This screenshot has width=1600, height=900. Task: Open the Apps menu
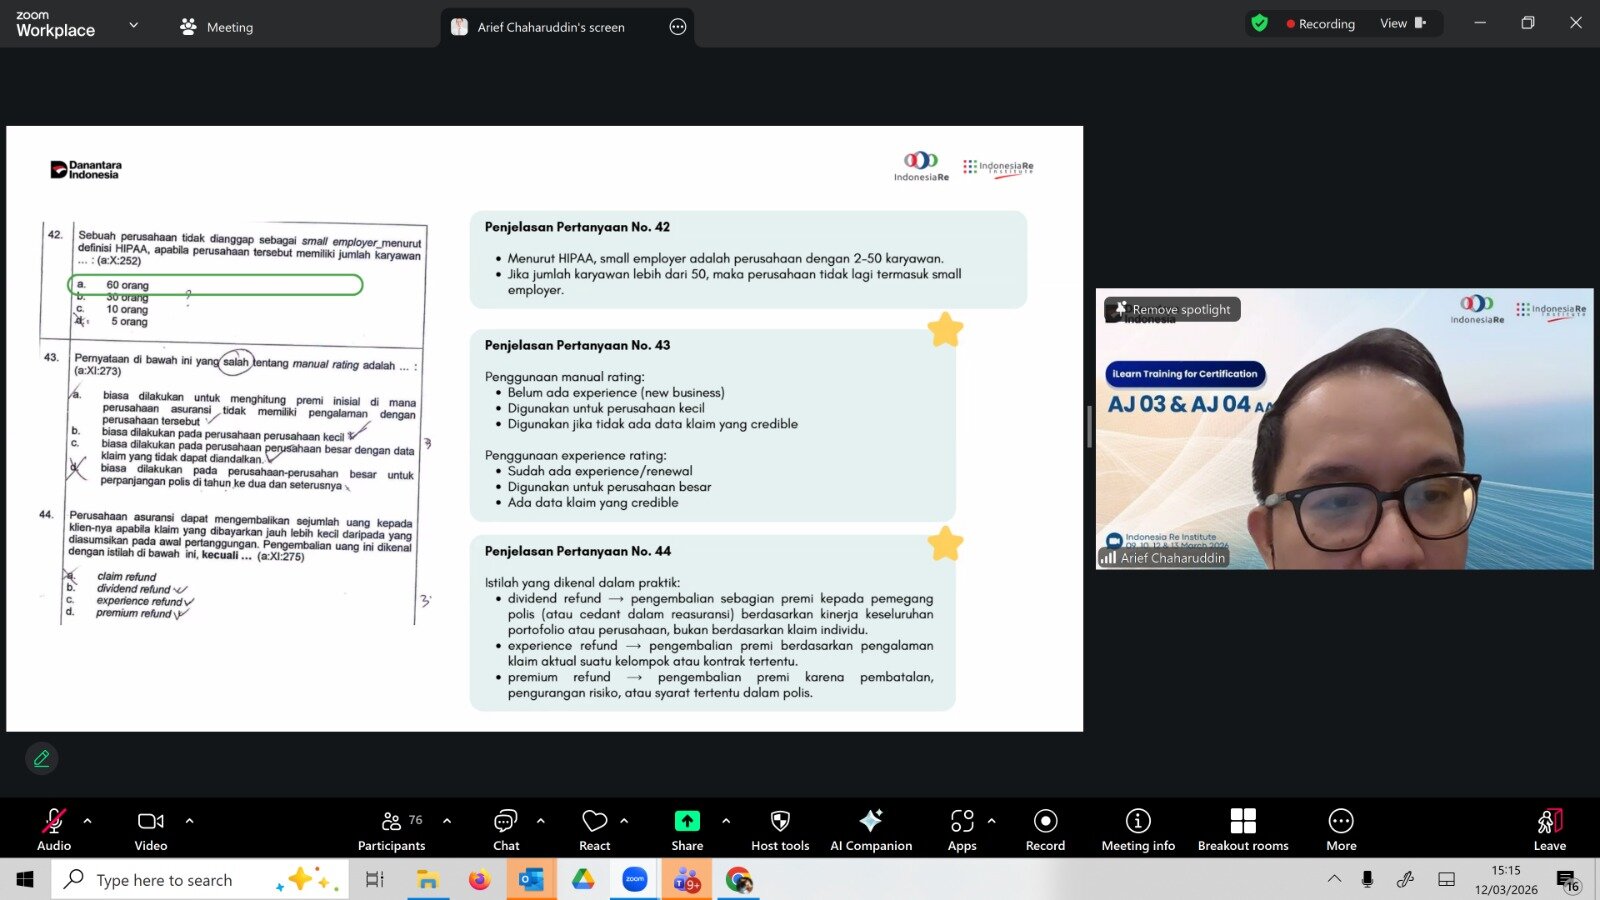point(962,830)
